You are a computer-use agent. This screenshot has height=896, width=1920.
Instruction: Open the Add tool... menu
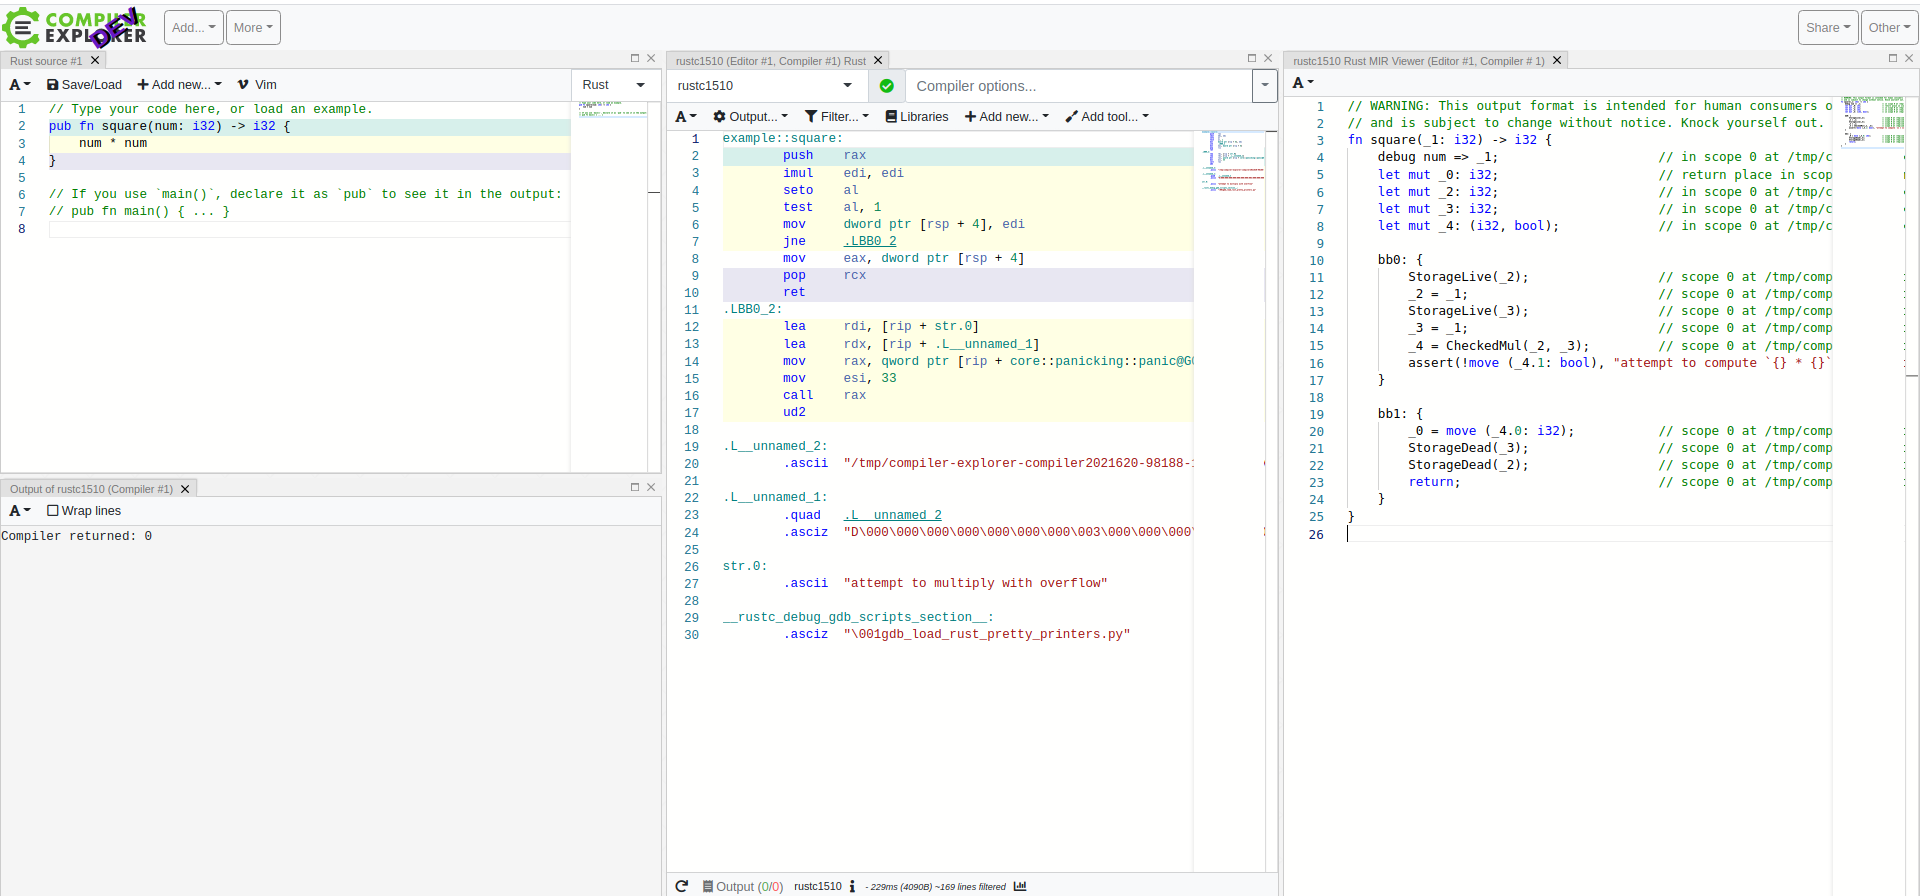tap(1107, 117)
